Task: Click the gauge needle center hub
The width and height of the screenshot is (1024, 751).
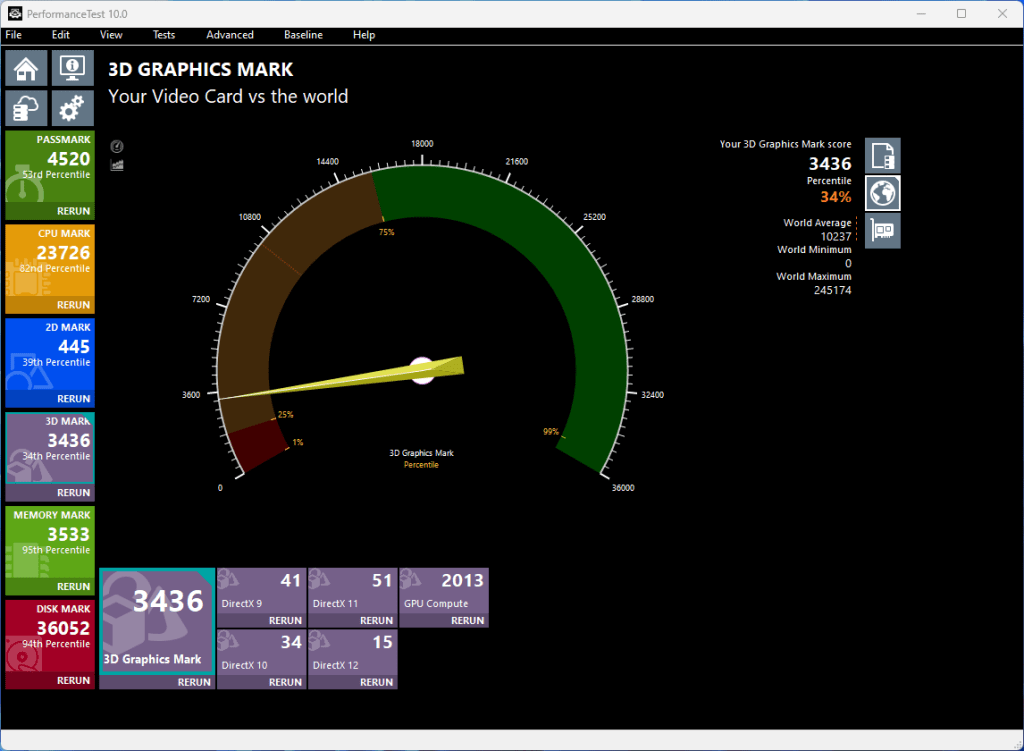Action: coord(422,370)
